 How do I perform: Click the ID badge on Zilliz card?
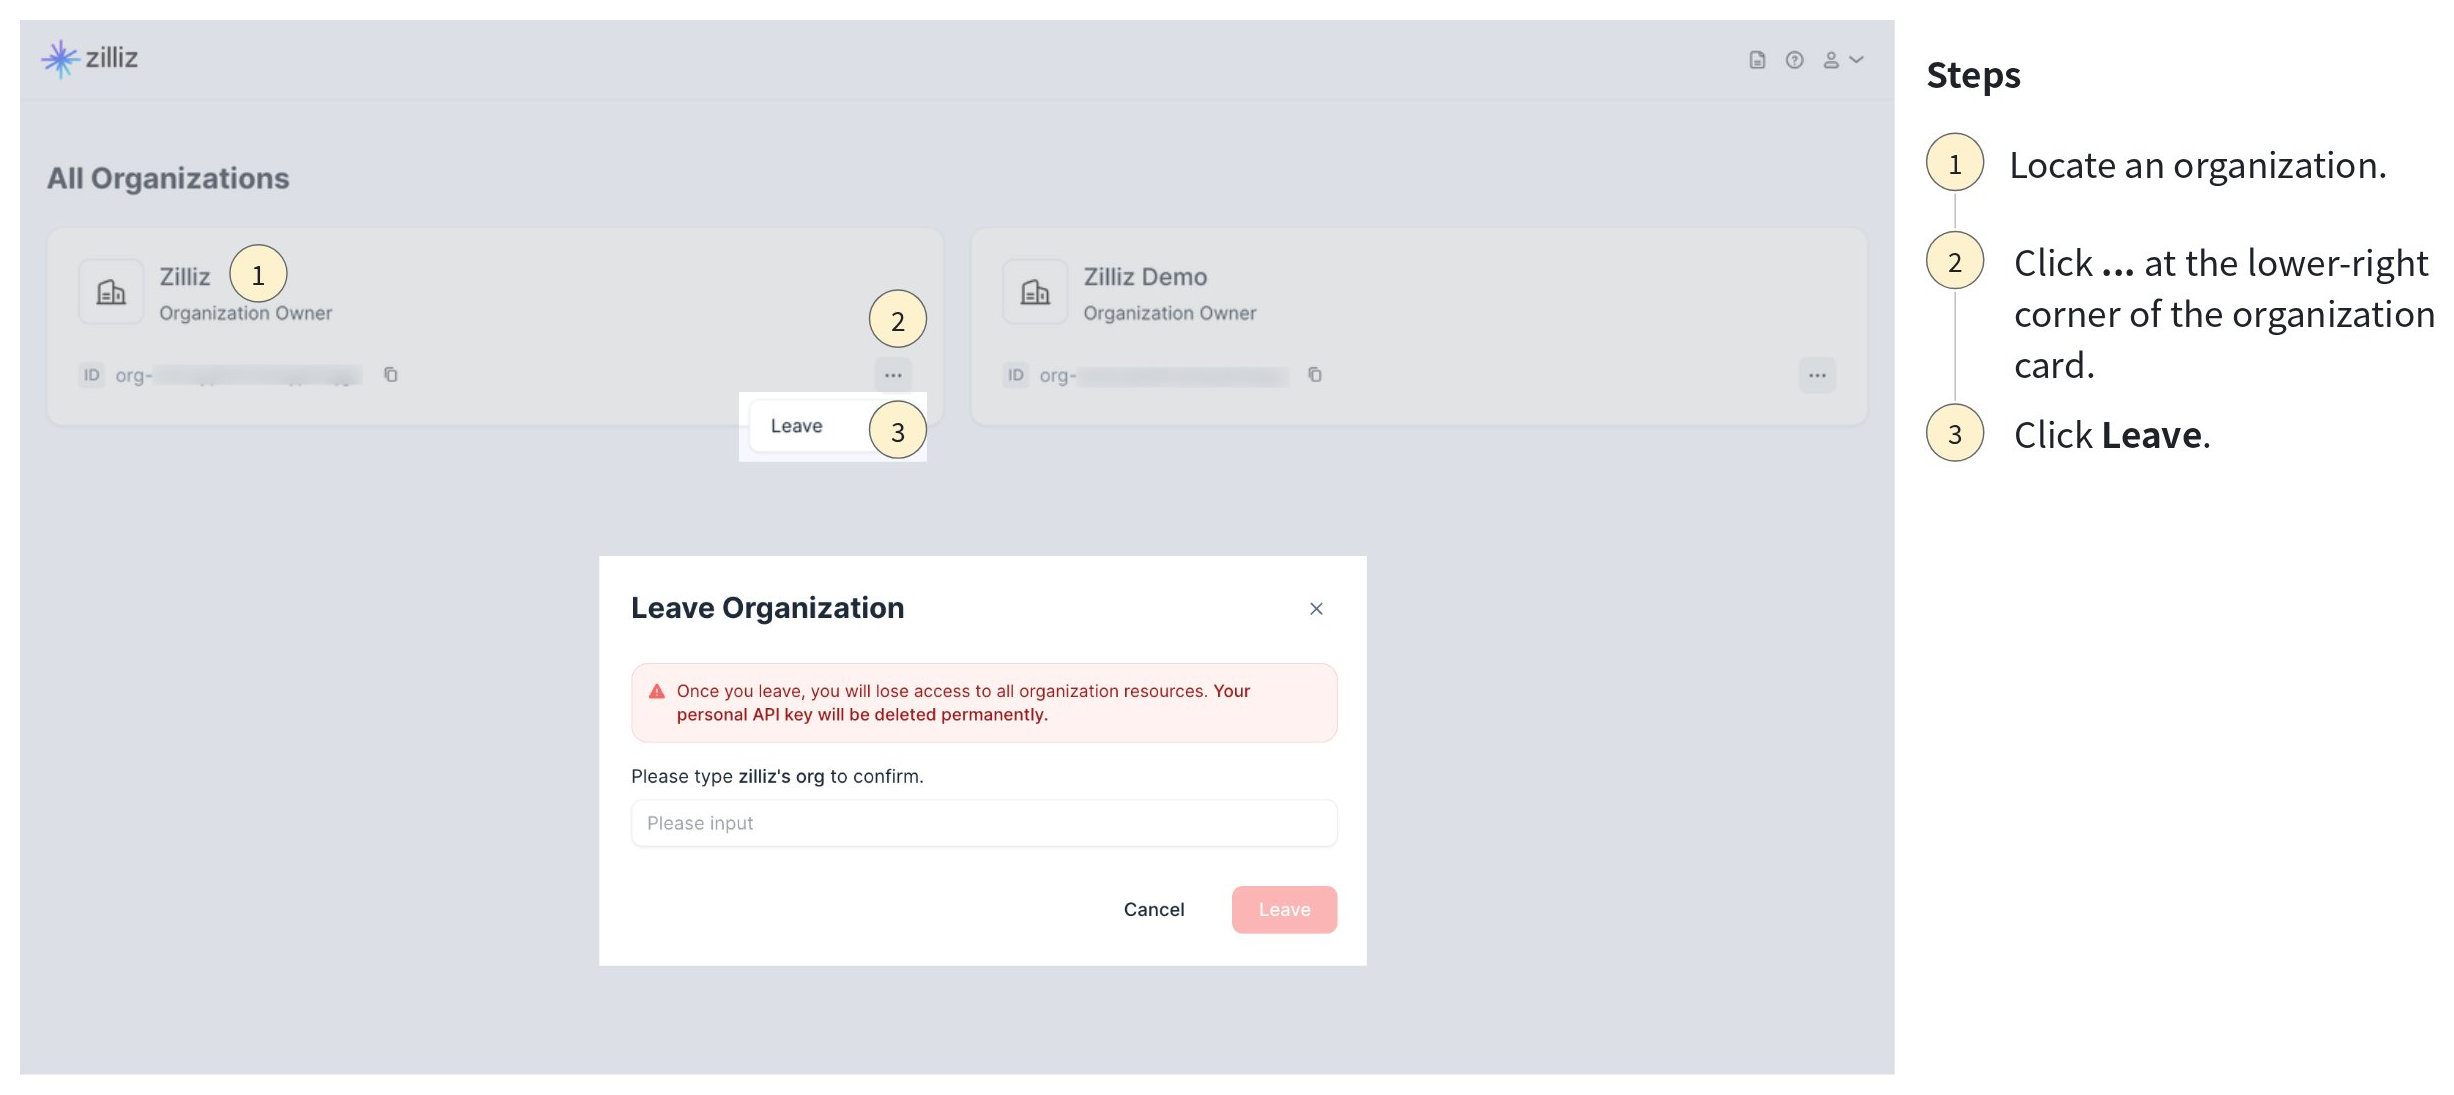pos(92,375)
